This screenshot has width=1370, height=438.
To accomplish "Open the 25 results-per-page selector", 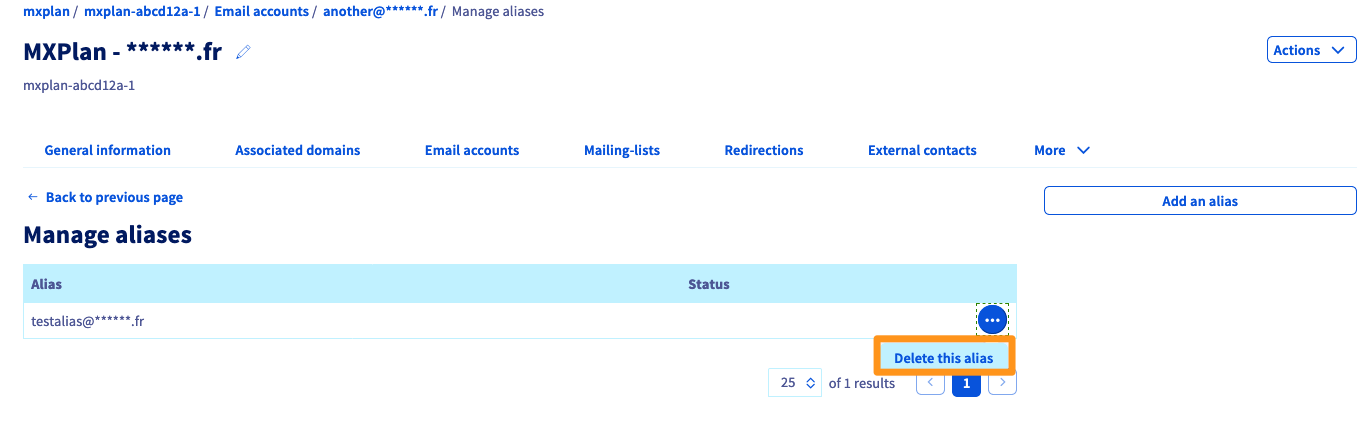I will pos(794,383).
